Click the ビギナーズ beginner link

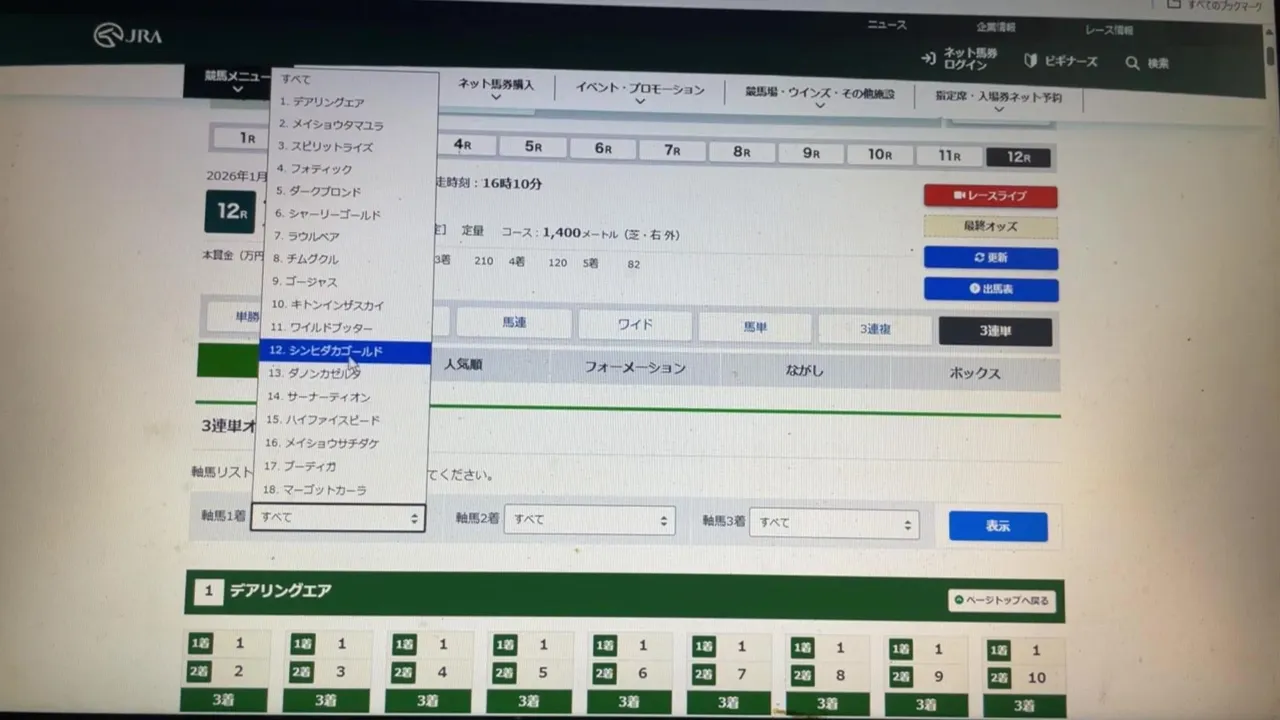pos(1060,61)
